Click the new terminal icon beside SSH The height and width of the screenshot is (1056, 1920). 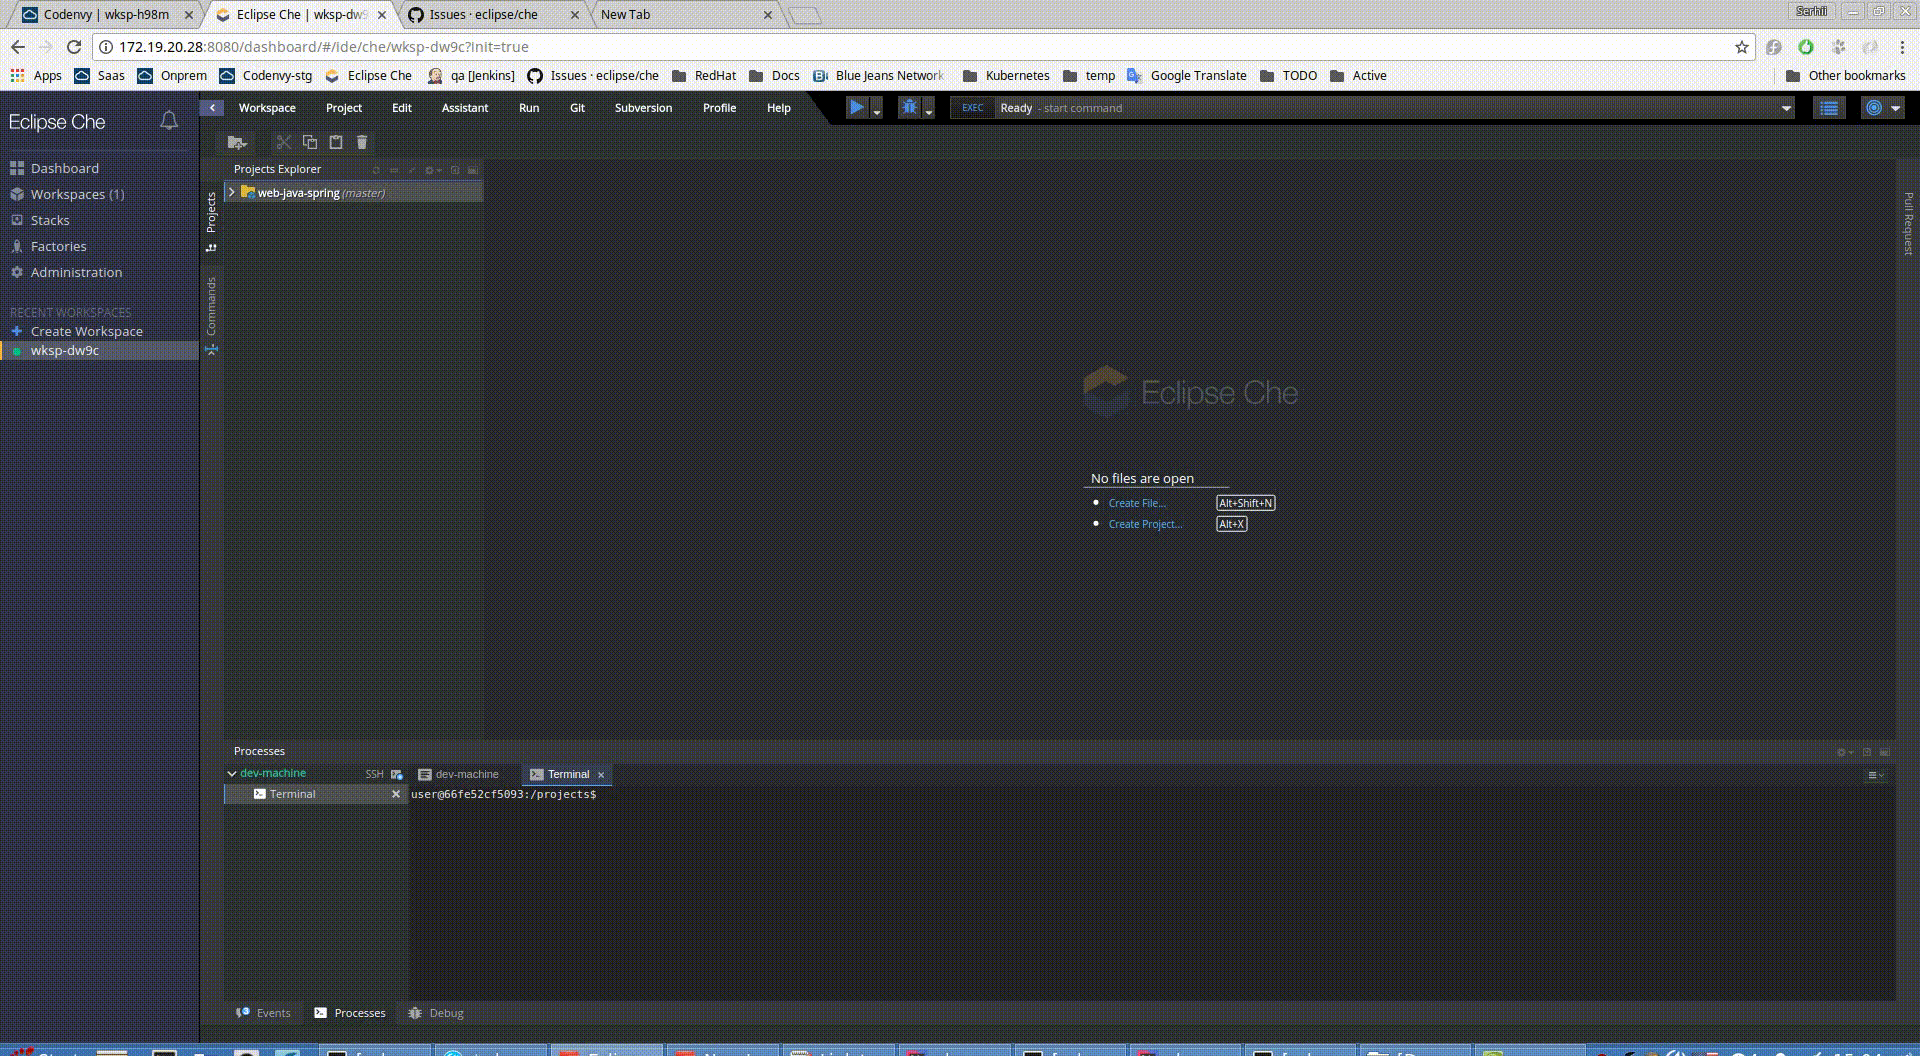[x=397, y=774]
